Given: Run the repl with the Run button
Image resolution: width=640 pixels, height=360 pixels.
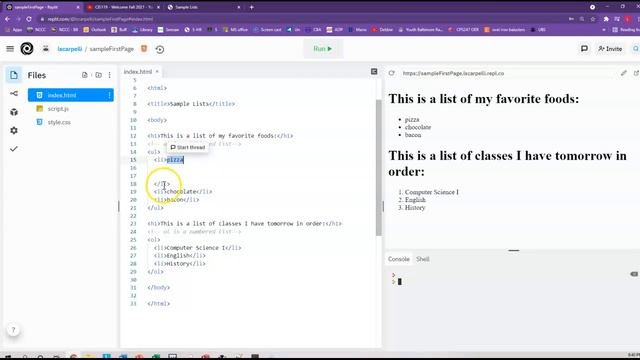Looking at the screenshot, I should [323, 49].
